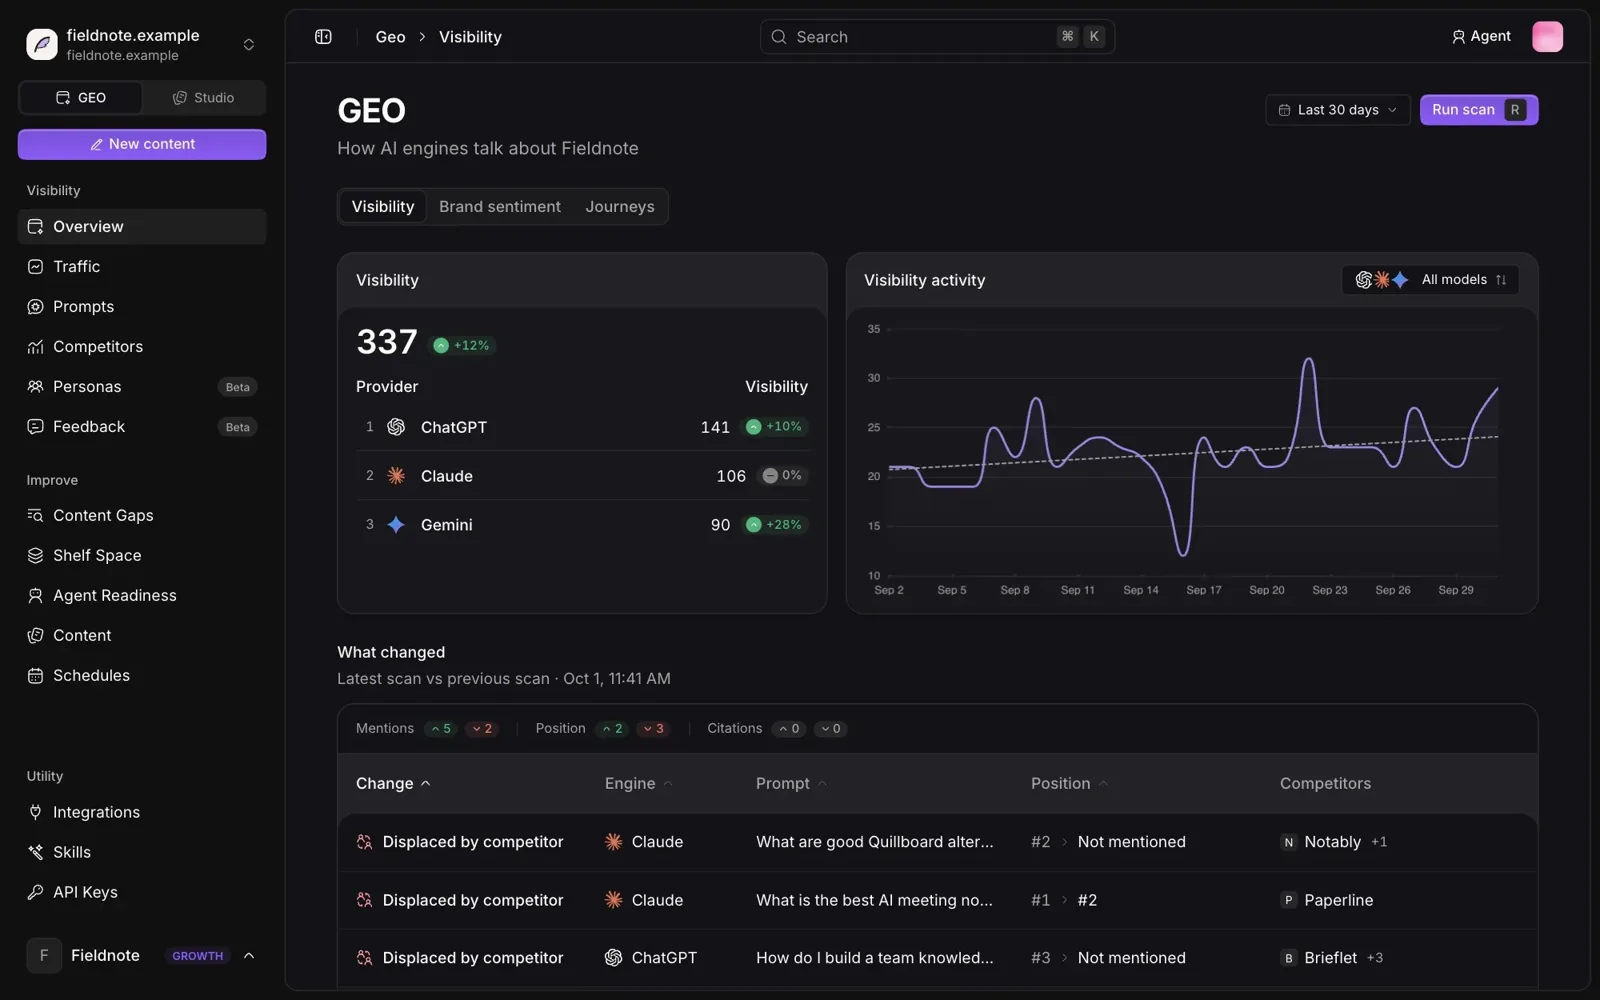Click the Competitors chart icon

[x=35, y=347]
